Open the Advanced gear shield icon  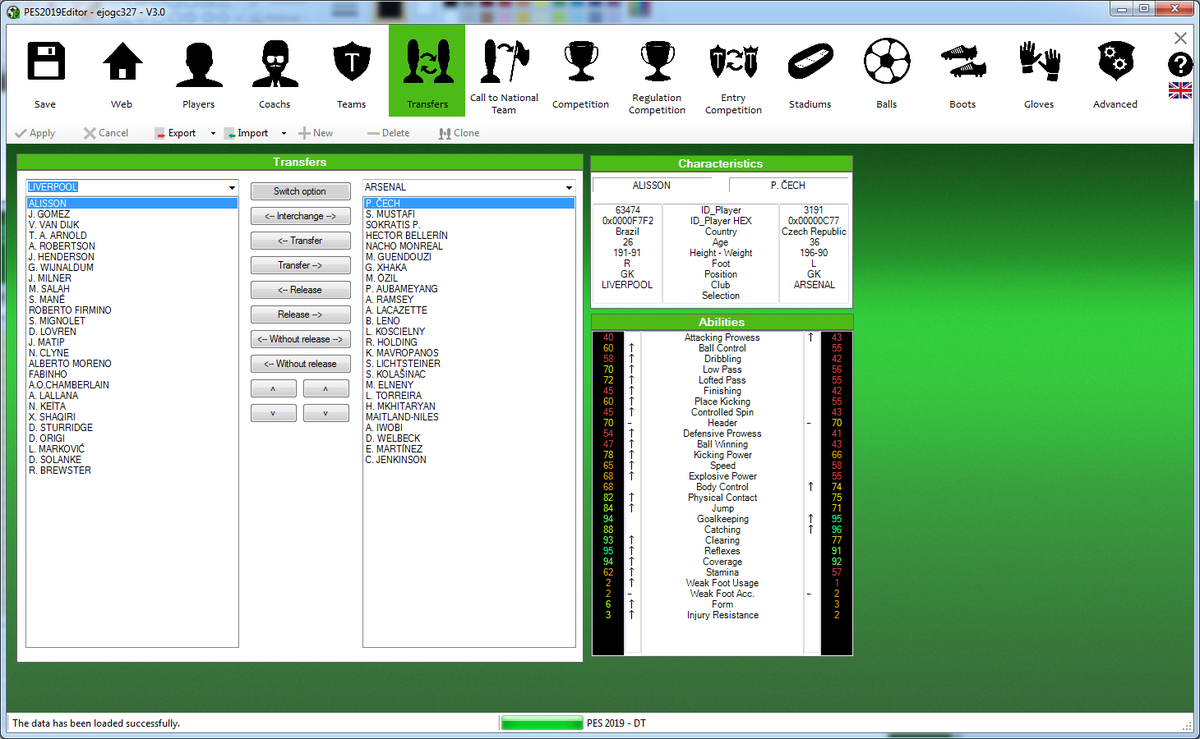[x=1115, y=62]
